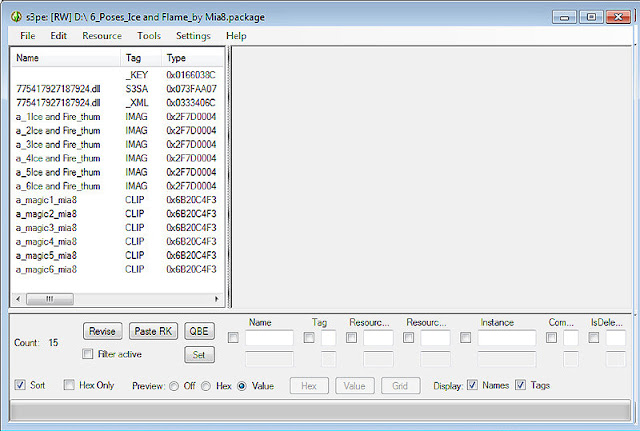Click the Paste RK button
The width and height of the screenshot is (640, 431).
pos(153,331)
